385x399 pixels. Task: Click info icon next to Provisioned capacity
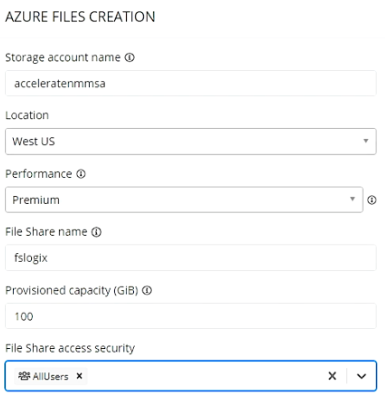click(x=147, y=290)
